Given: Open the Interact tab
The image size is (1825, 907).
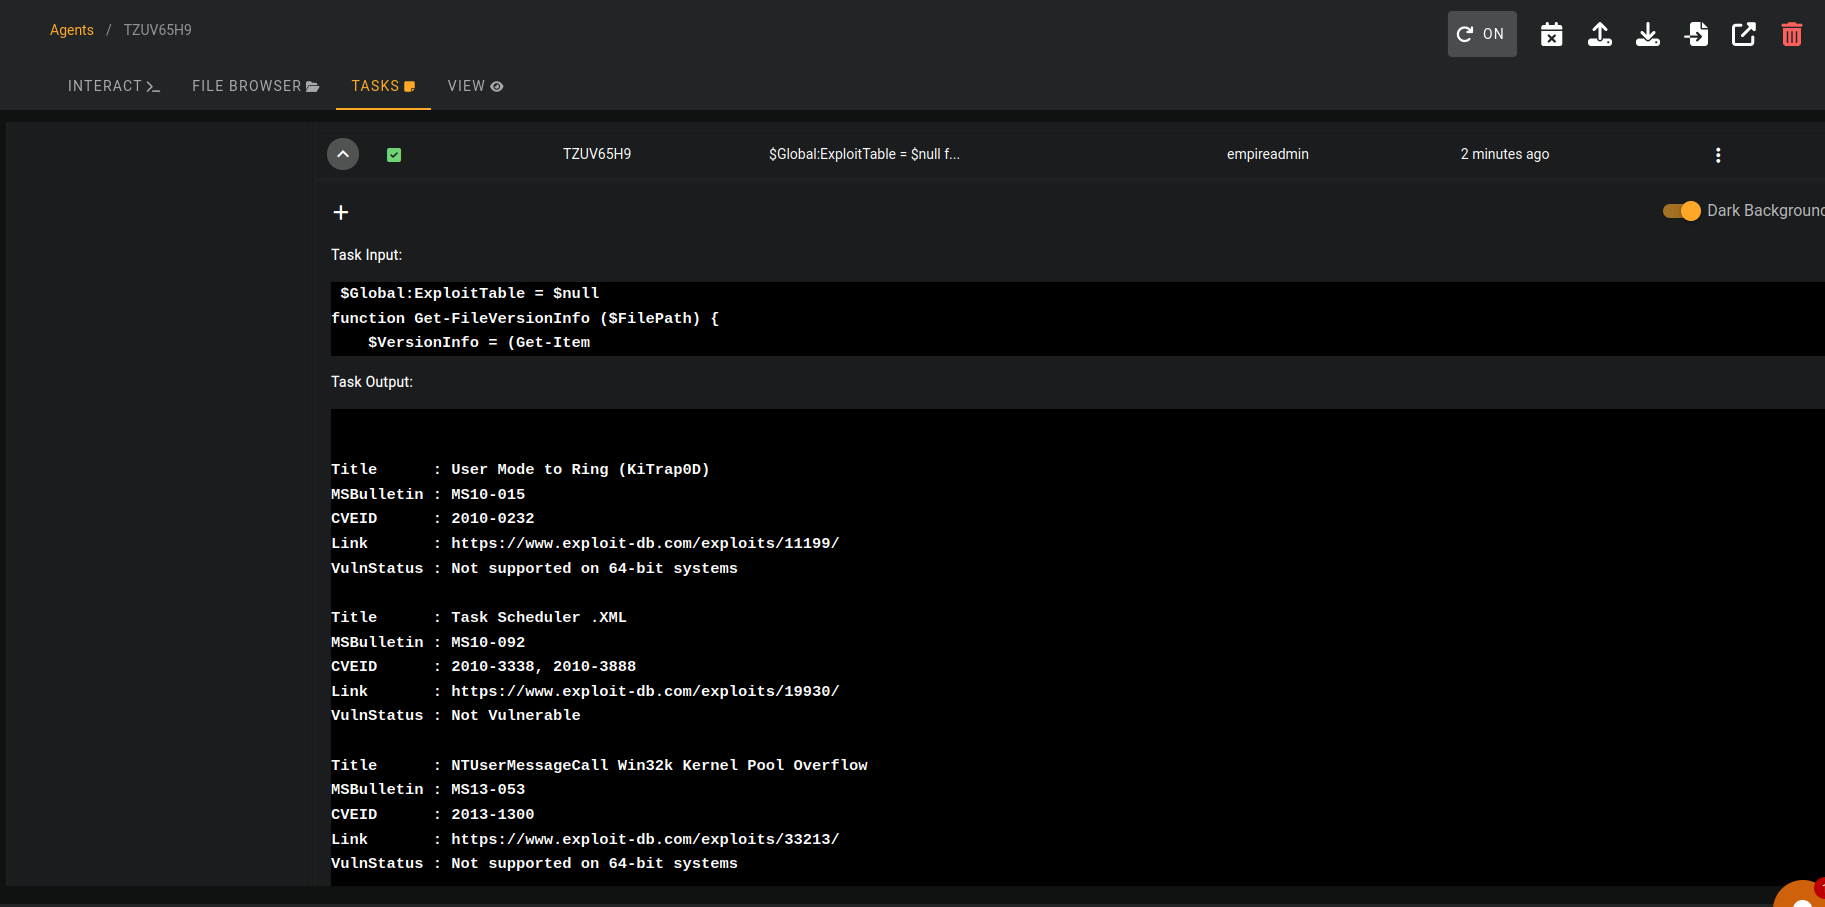Looking at the screenshot, I should 113,86.
